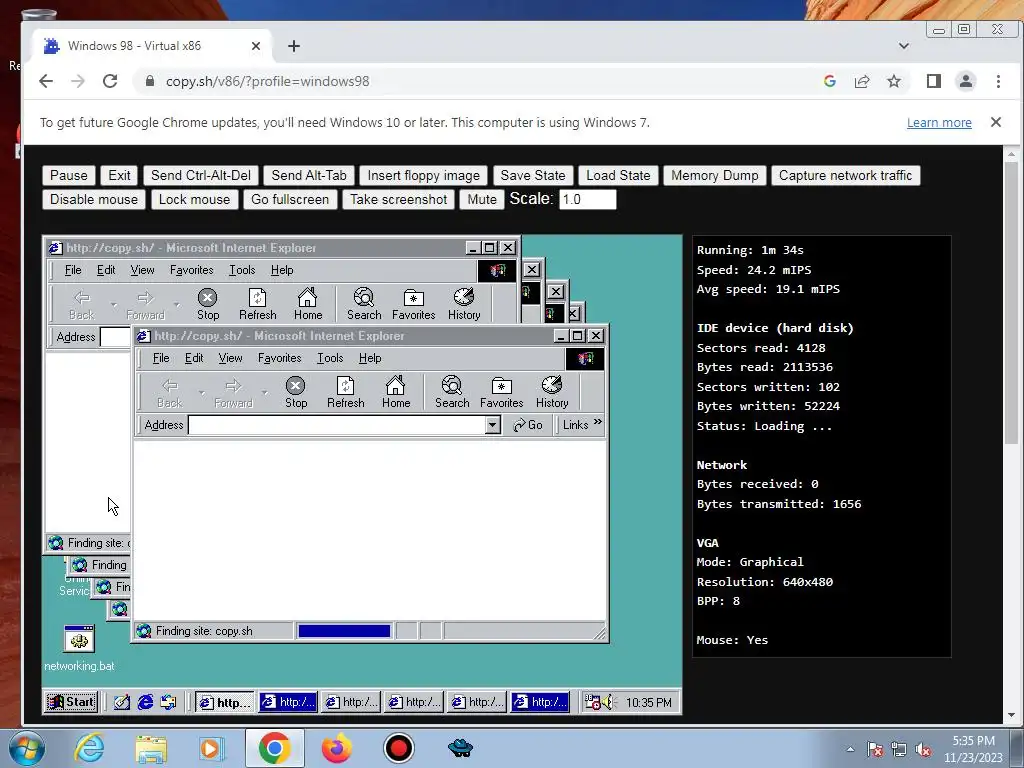Click Refresh in the front Internet Explorer window

coord(345,392)
